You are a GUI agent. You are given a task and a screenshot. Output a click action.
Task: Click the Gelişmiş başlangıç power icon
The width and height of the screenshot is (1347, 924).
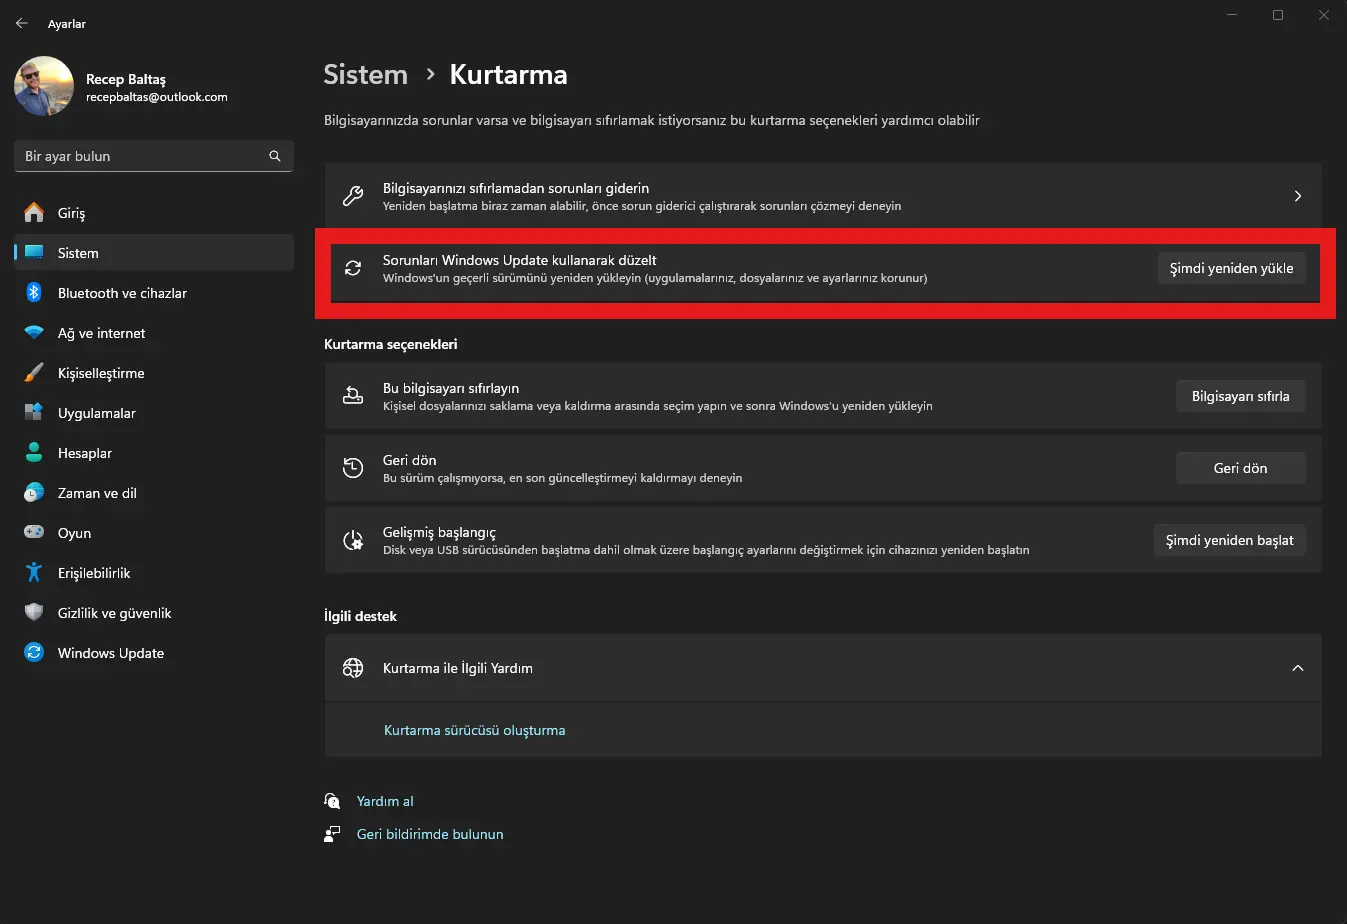click(353, 540)
